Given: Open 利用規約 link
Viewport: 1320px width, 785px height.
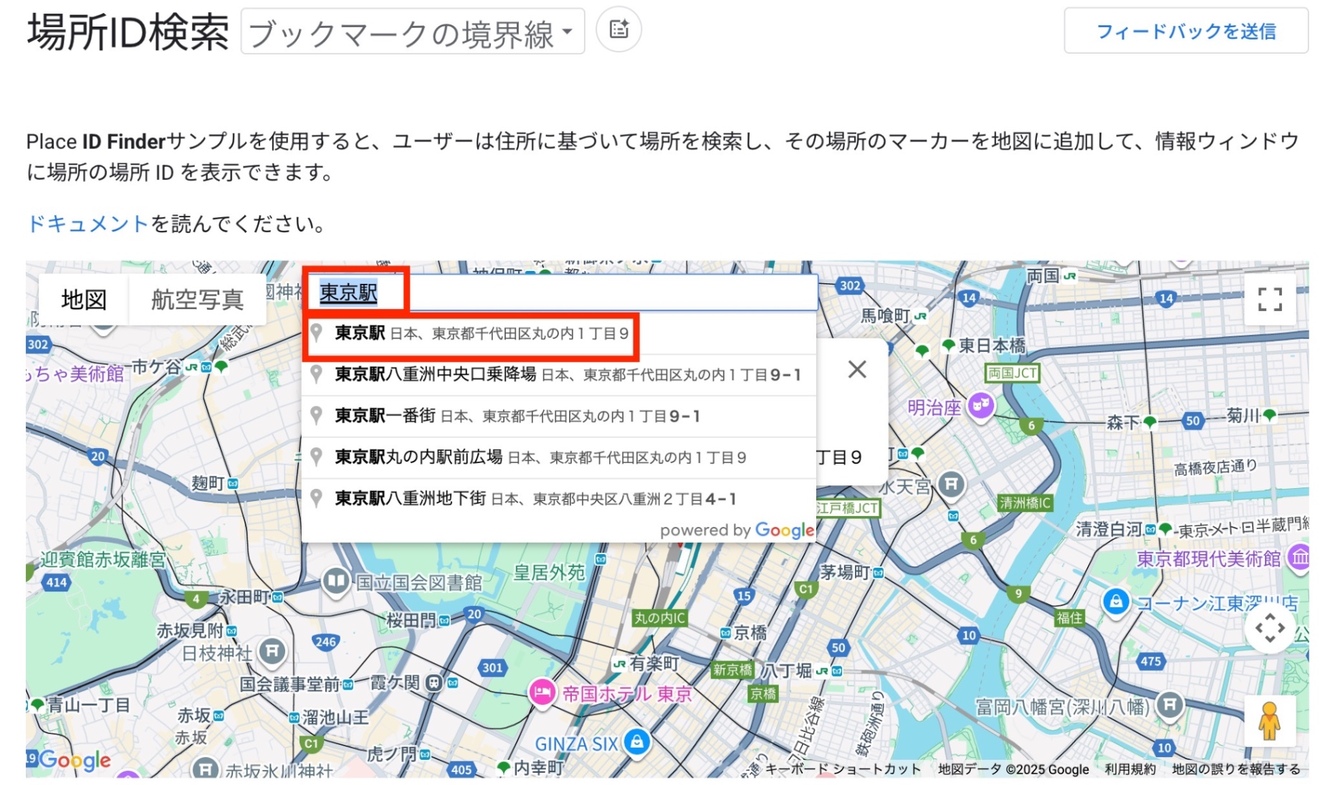Looking at the screenshot, I should point(1130,769).
